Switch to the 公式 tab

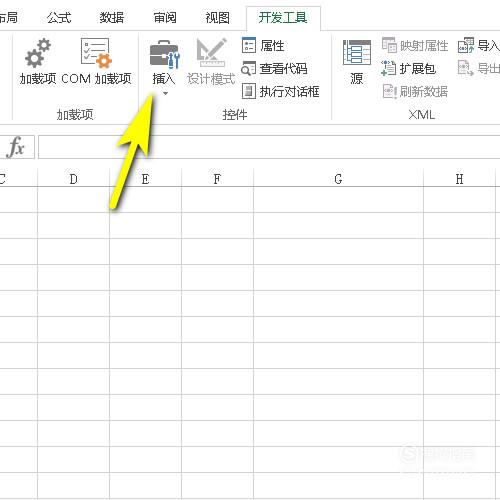[x=59, y=17]
